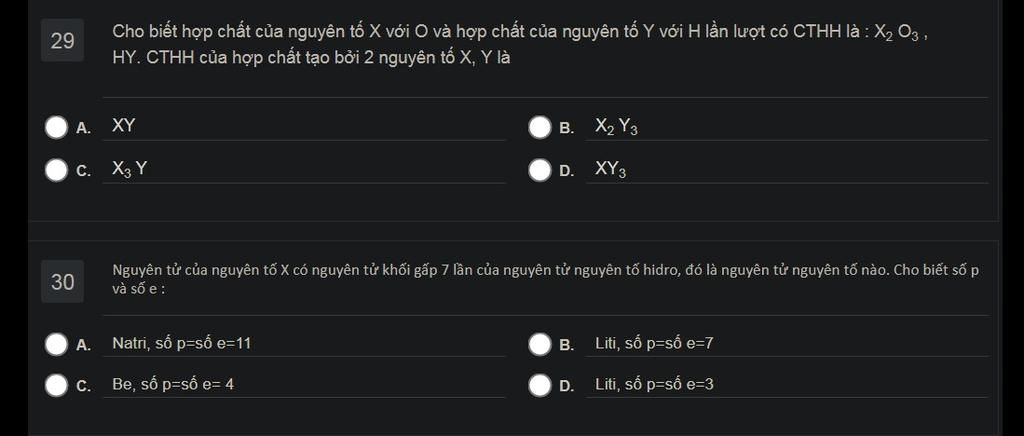The height and width of the screenshot is (436, 1024).
Task: Select radio button A for question 29
Action: pyautogui.click(x=56, y=127)
